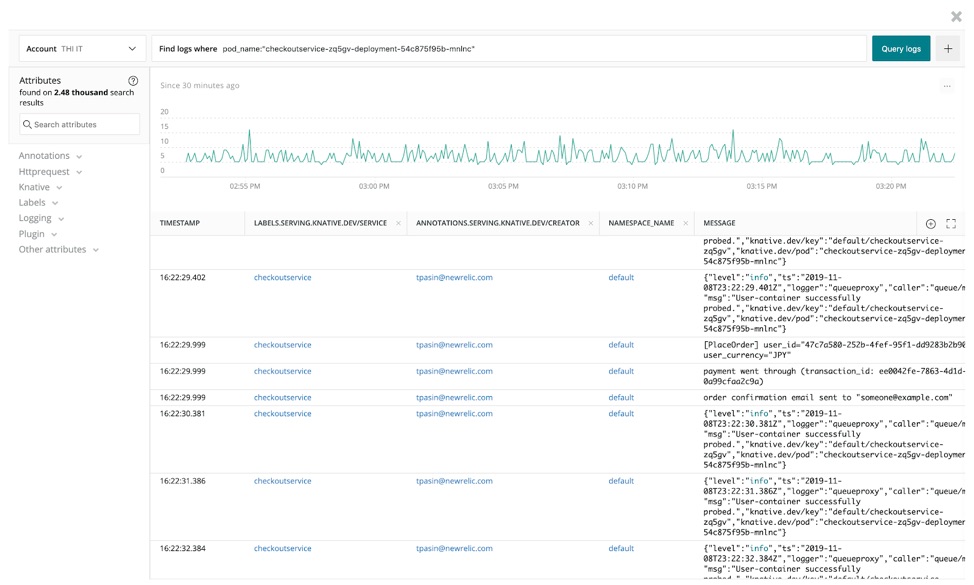The width and height of the screenshot is (974, 585).
Task: Click the Since 30 minutes ago label
Action: pyautogui.click(x=199, y=86)
